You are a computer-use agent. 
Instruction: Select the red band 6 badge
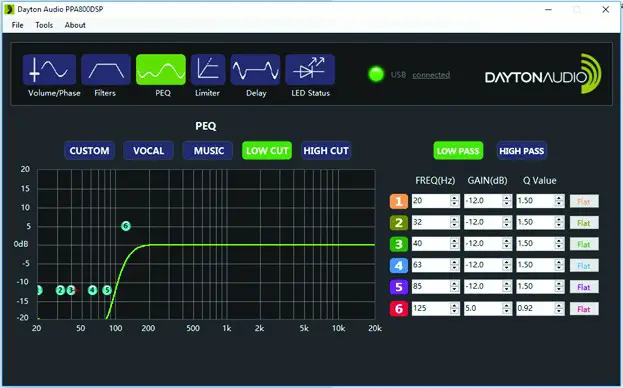coord(399,309)
